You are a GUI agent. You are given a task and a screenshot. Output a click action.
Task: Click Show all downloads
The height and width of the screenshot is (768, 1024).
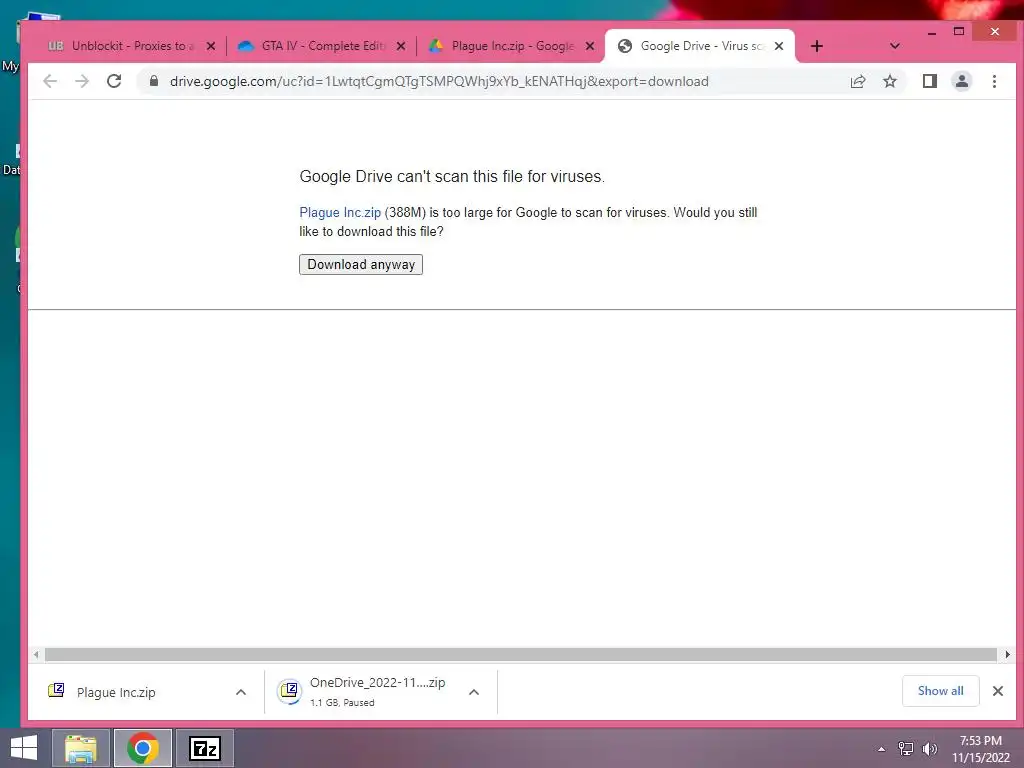(940, 691)
